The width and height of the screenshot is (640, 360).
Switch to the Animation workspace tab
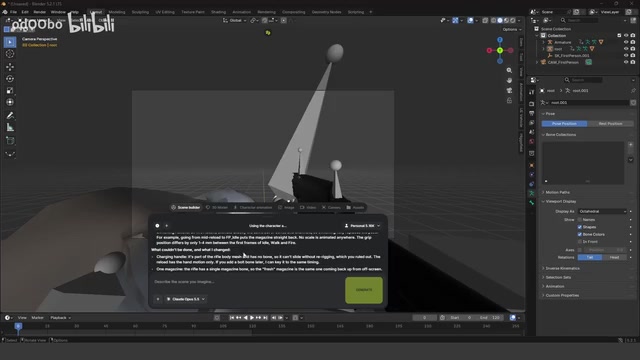242,12
